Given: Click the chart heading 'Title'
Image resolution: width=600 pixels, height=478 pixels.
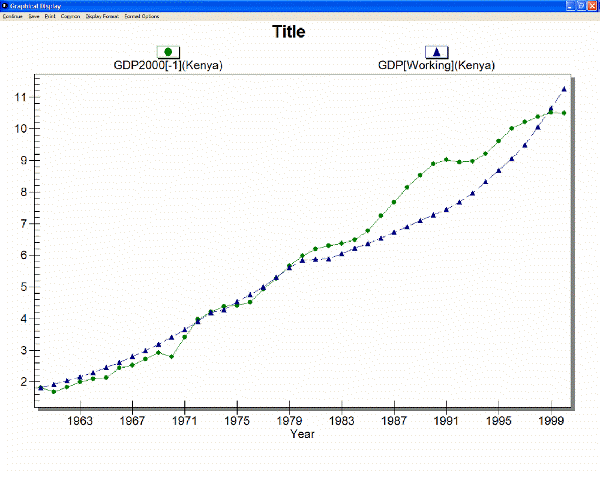Looking at the screenshot, I should 289,32.
